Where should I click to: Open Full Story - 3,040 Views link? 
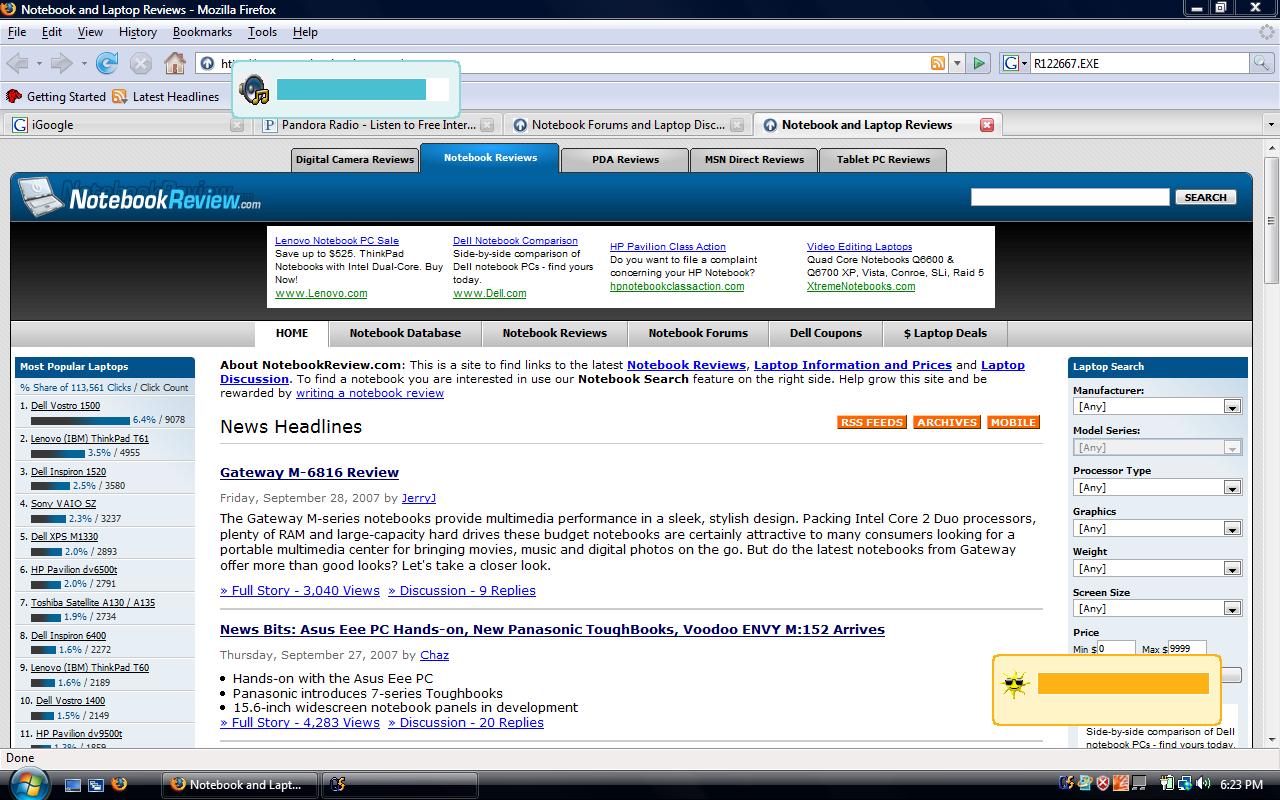[x=300, y=590]
